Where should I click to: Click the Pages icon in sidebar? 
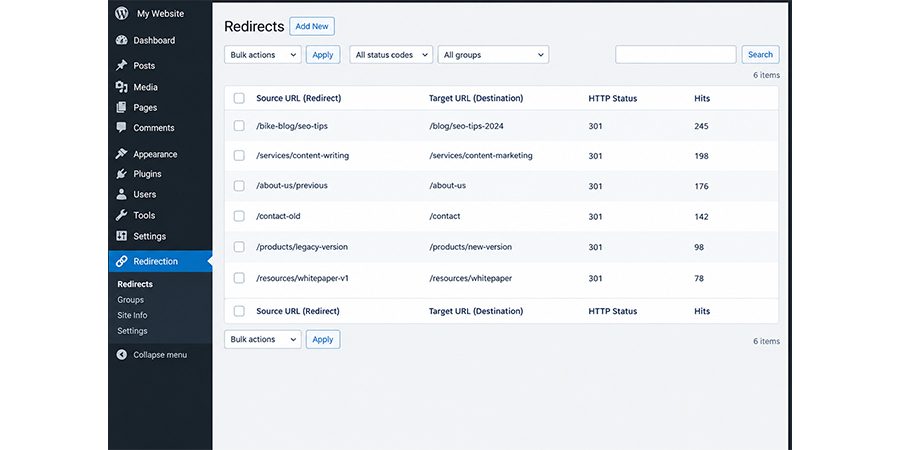tap(121, 107)
